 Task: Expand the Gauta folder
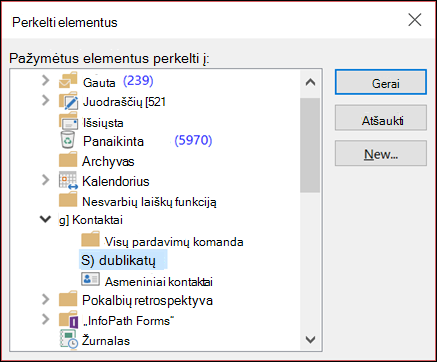click(x=46, y=80)
